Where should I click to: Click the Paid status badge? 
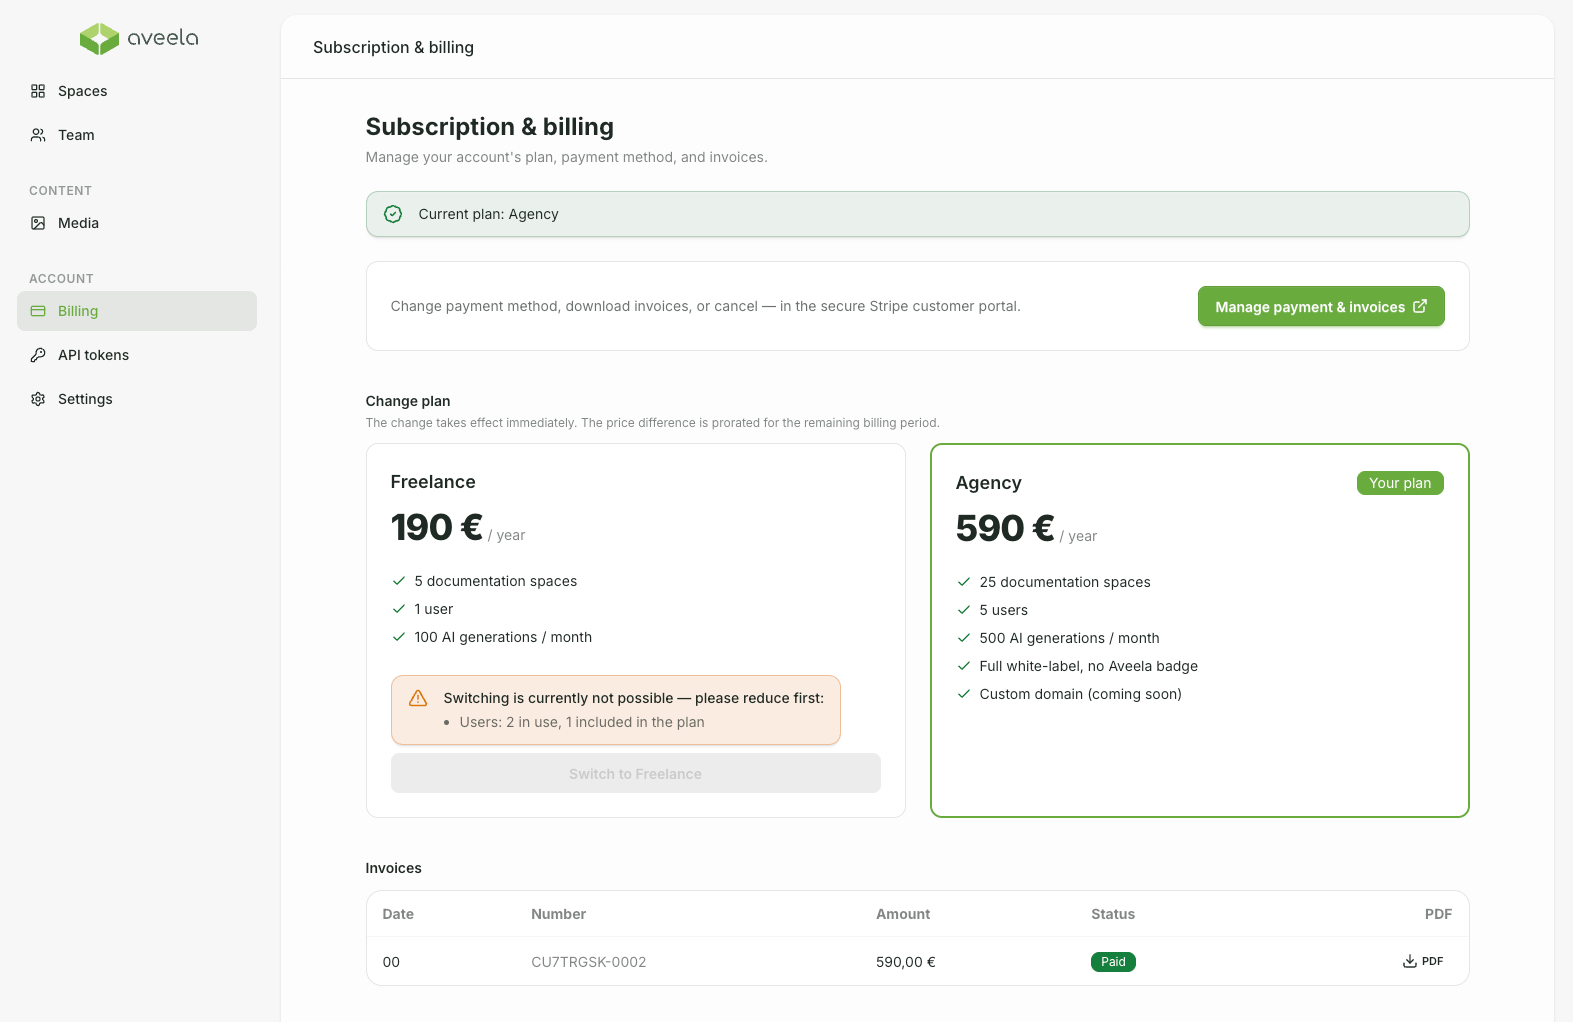[1113, 962]
